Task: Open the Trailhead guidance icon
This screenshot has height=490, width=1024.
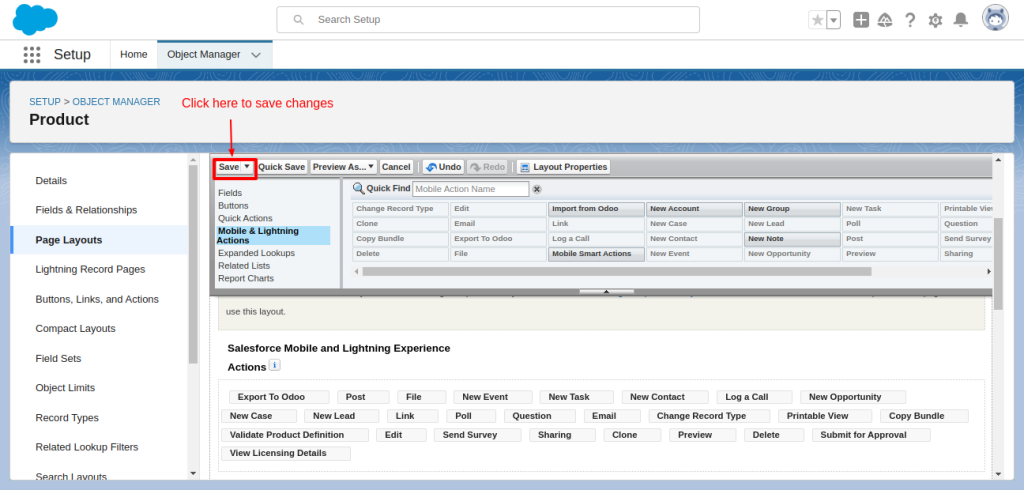Action: pyautogui.click(x=885, y=20)
